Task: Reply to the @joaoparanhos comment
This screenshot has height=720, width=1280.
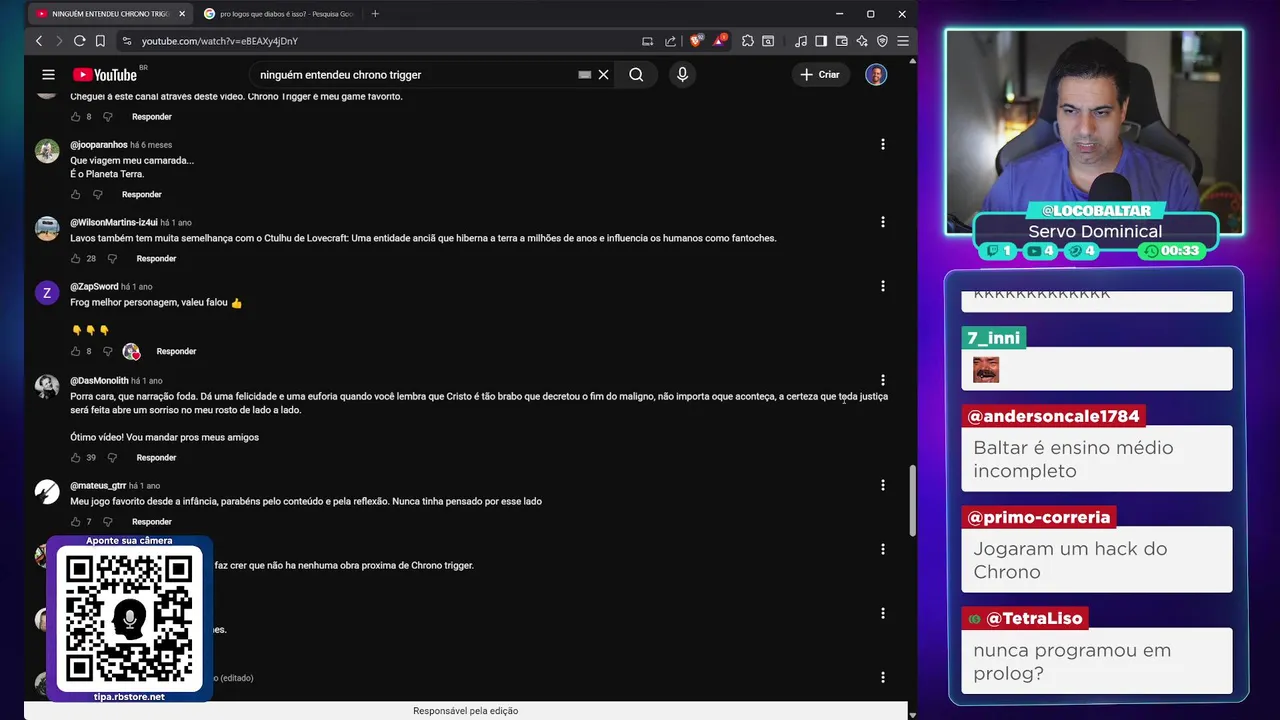Action: pos(141,194)
